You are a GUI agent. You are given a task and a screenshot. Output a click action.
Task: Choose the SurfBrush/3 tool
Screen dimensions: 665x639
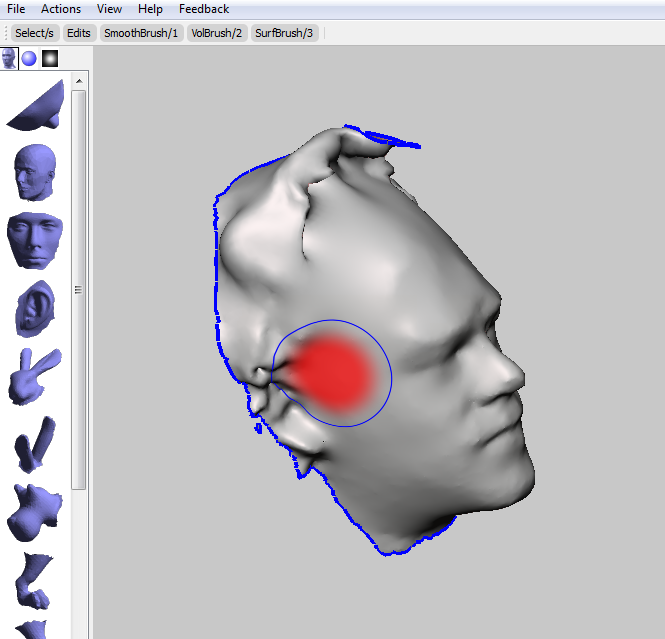coord(284,33)
